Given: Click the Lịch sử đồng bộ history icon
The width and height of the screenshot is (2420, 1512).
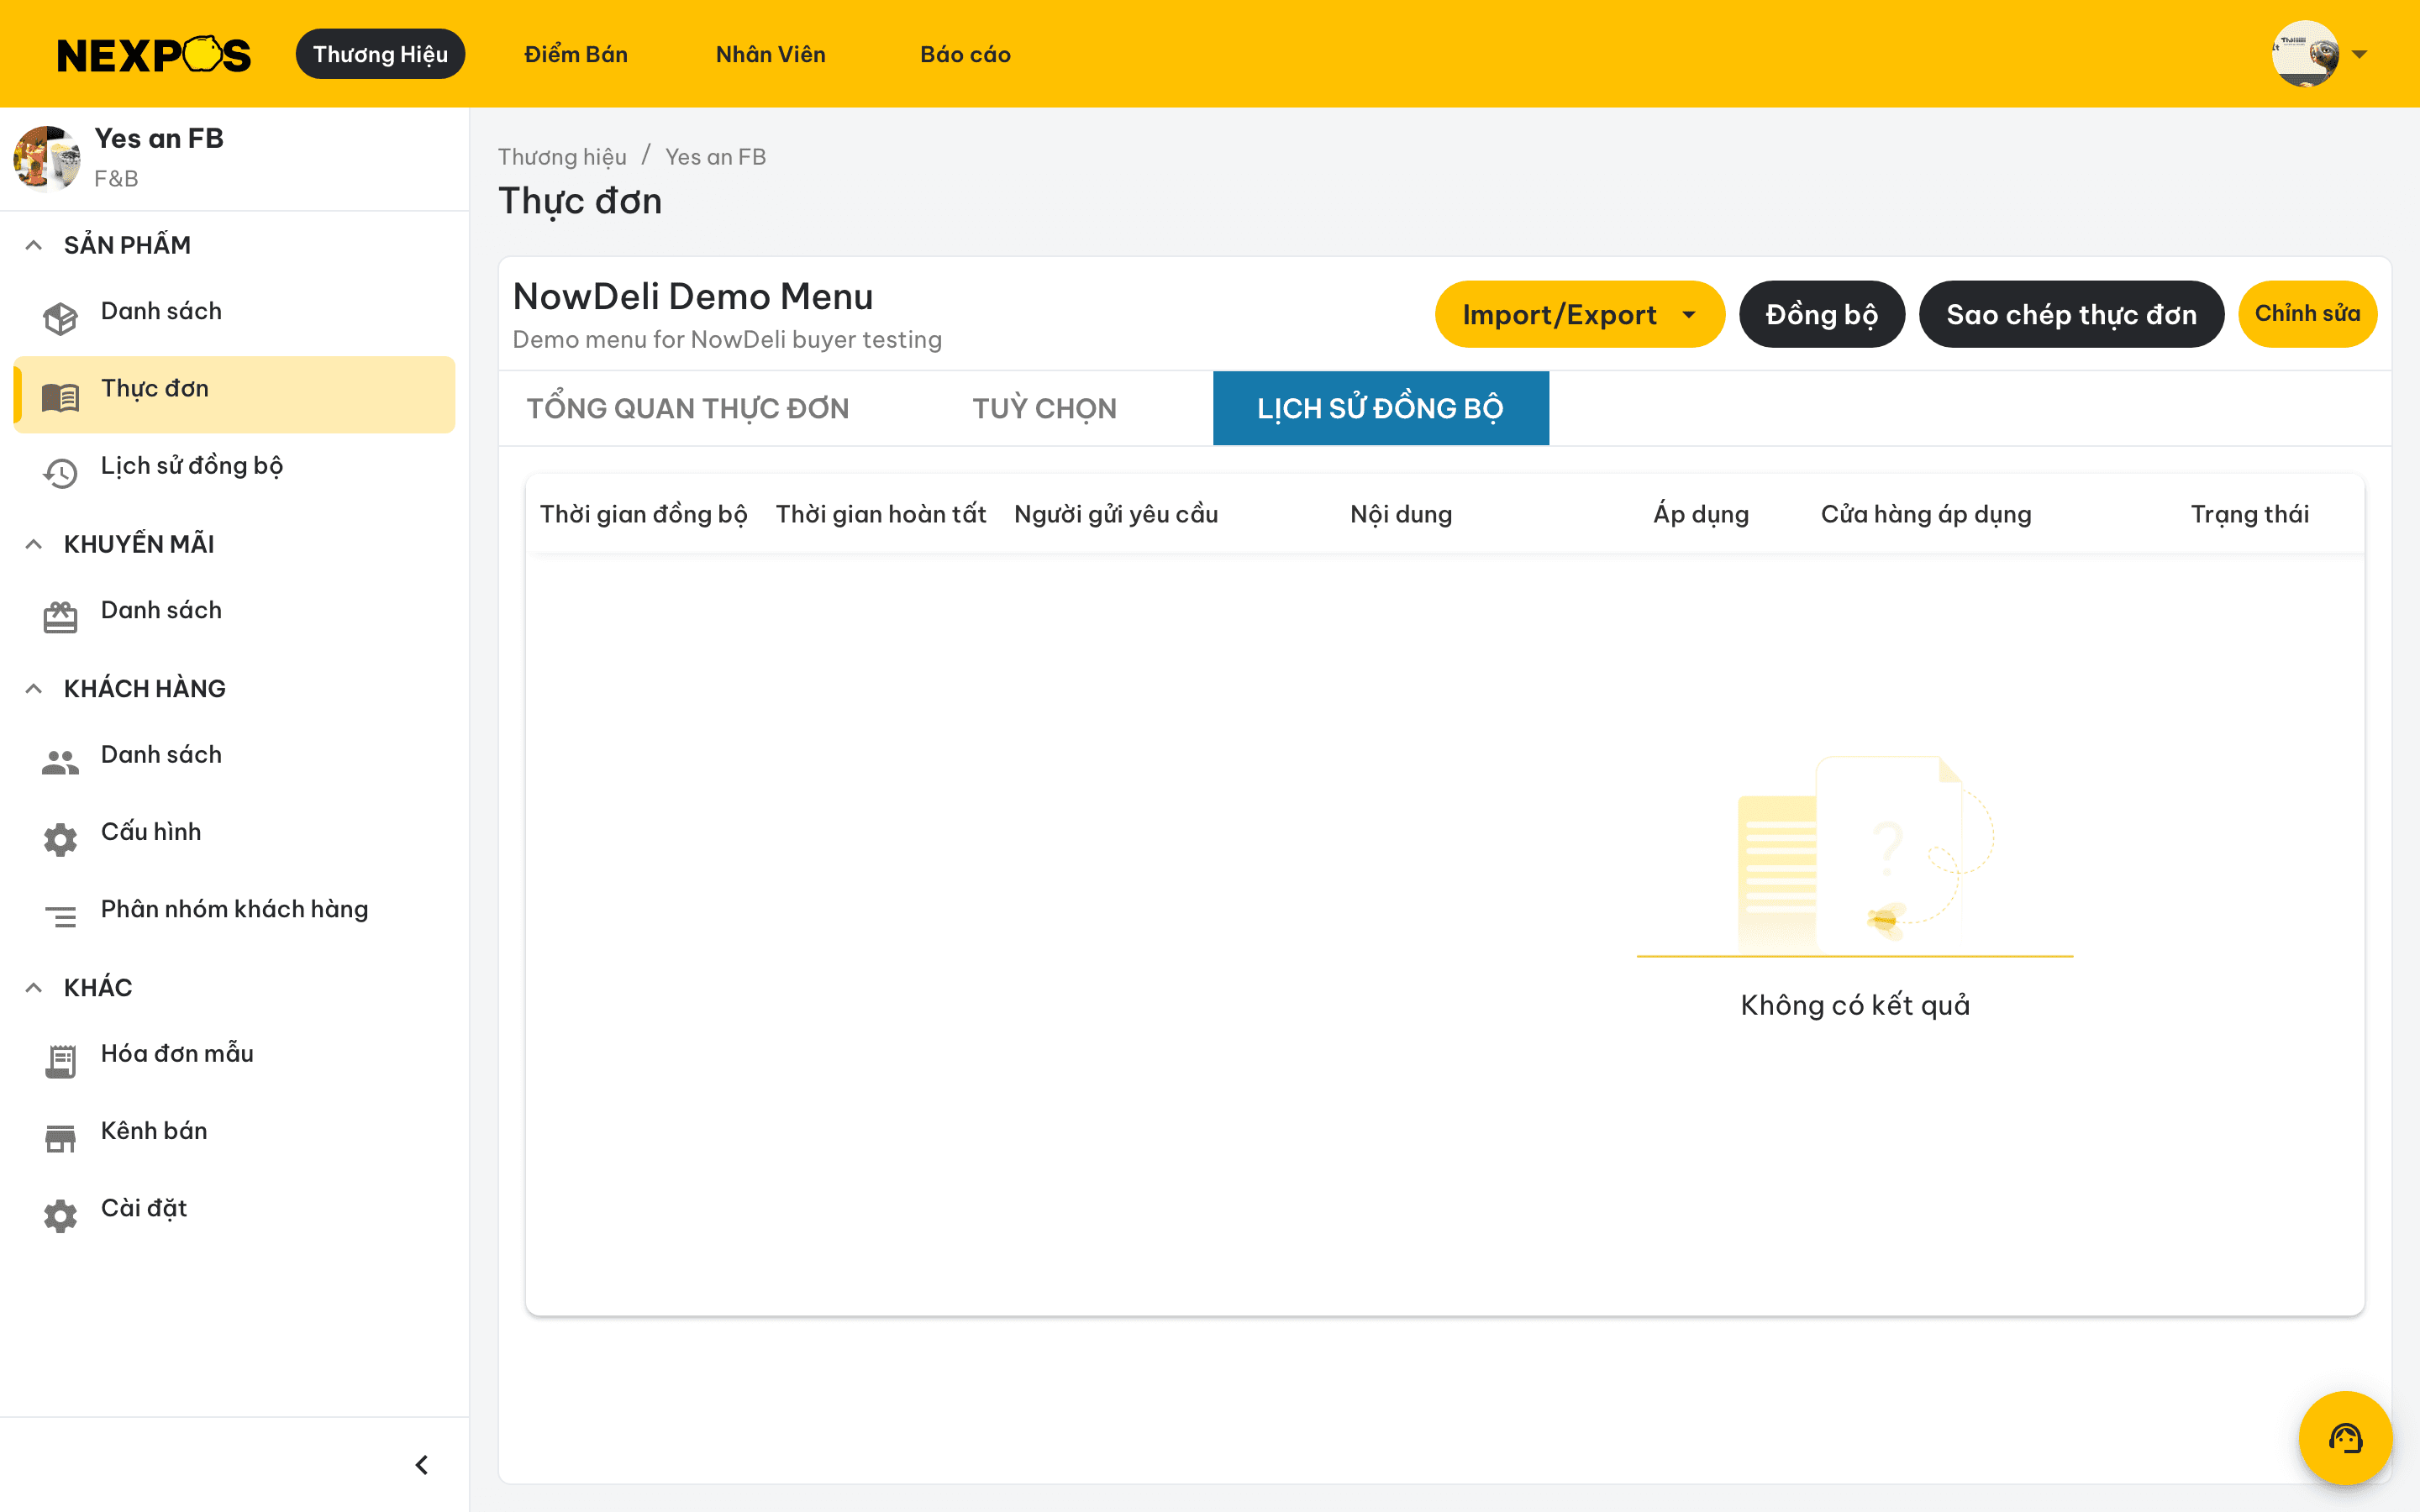Looking at the screenshot, I should 60,473.
